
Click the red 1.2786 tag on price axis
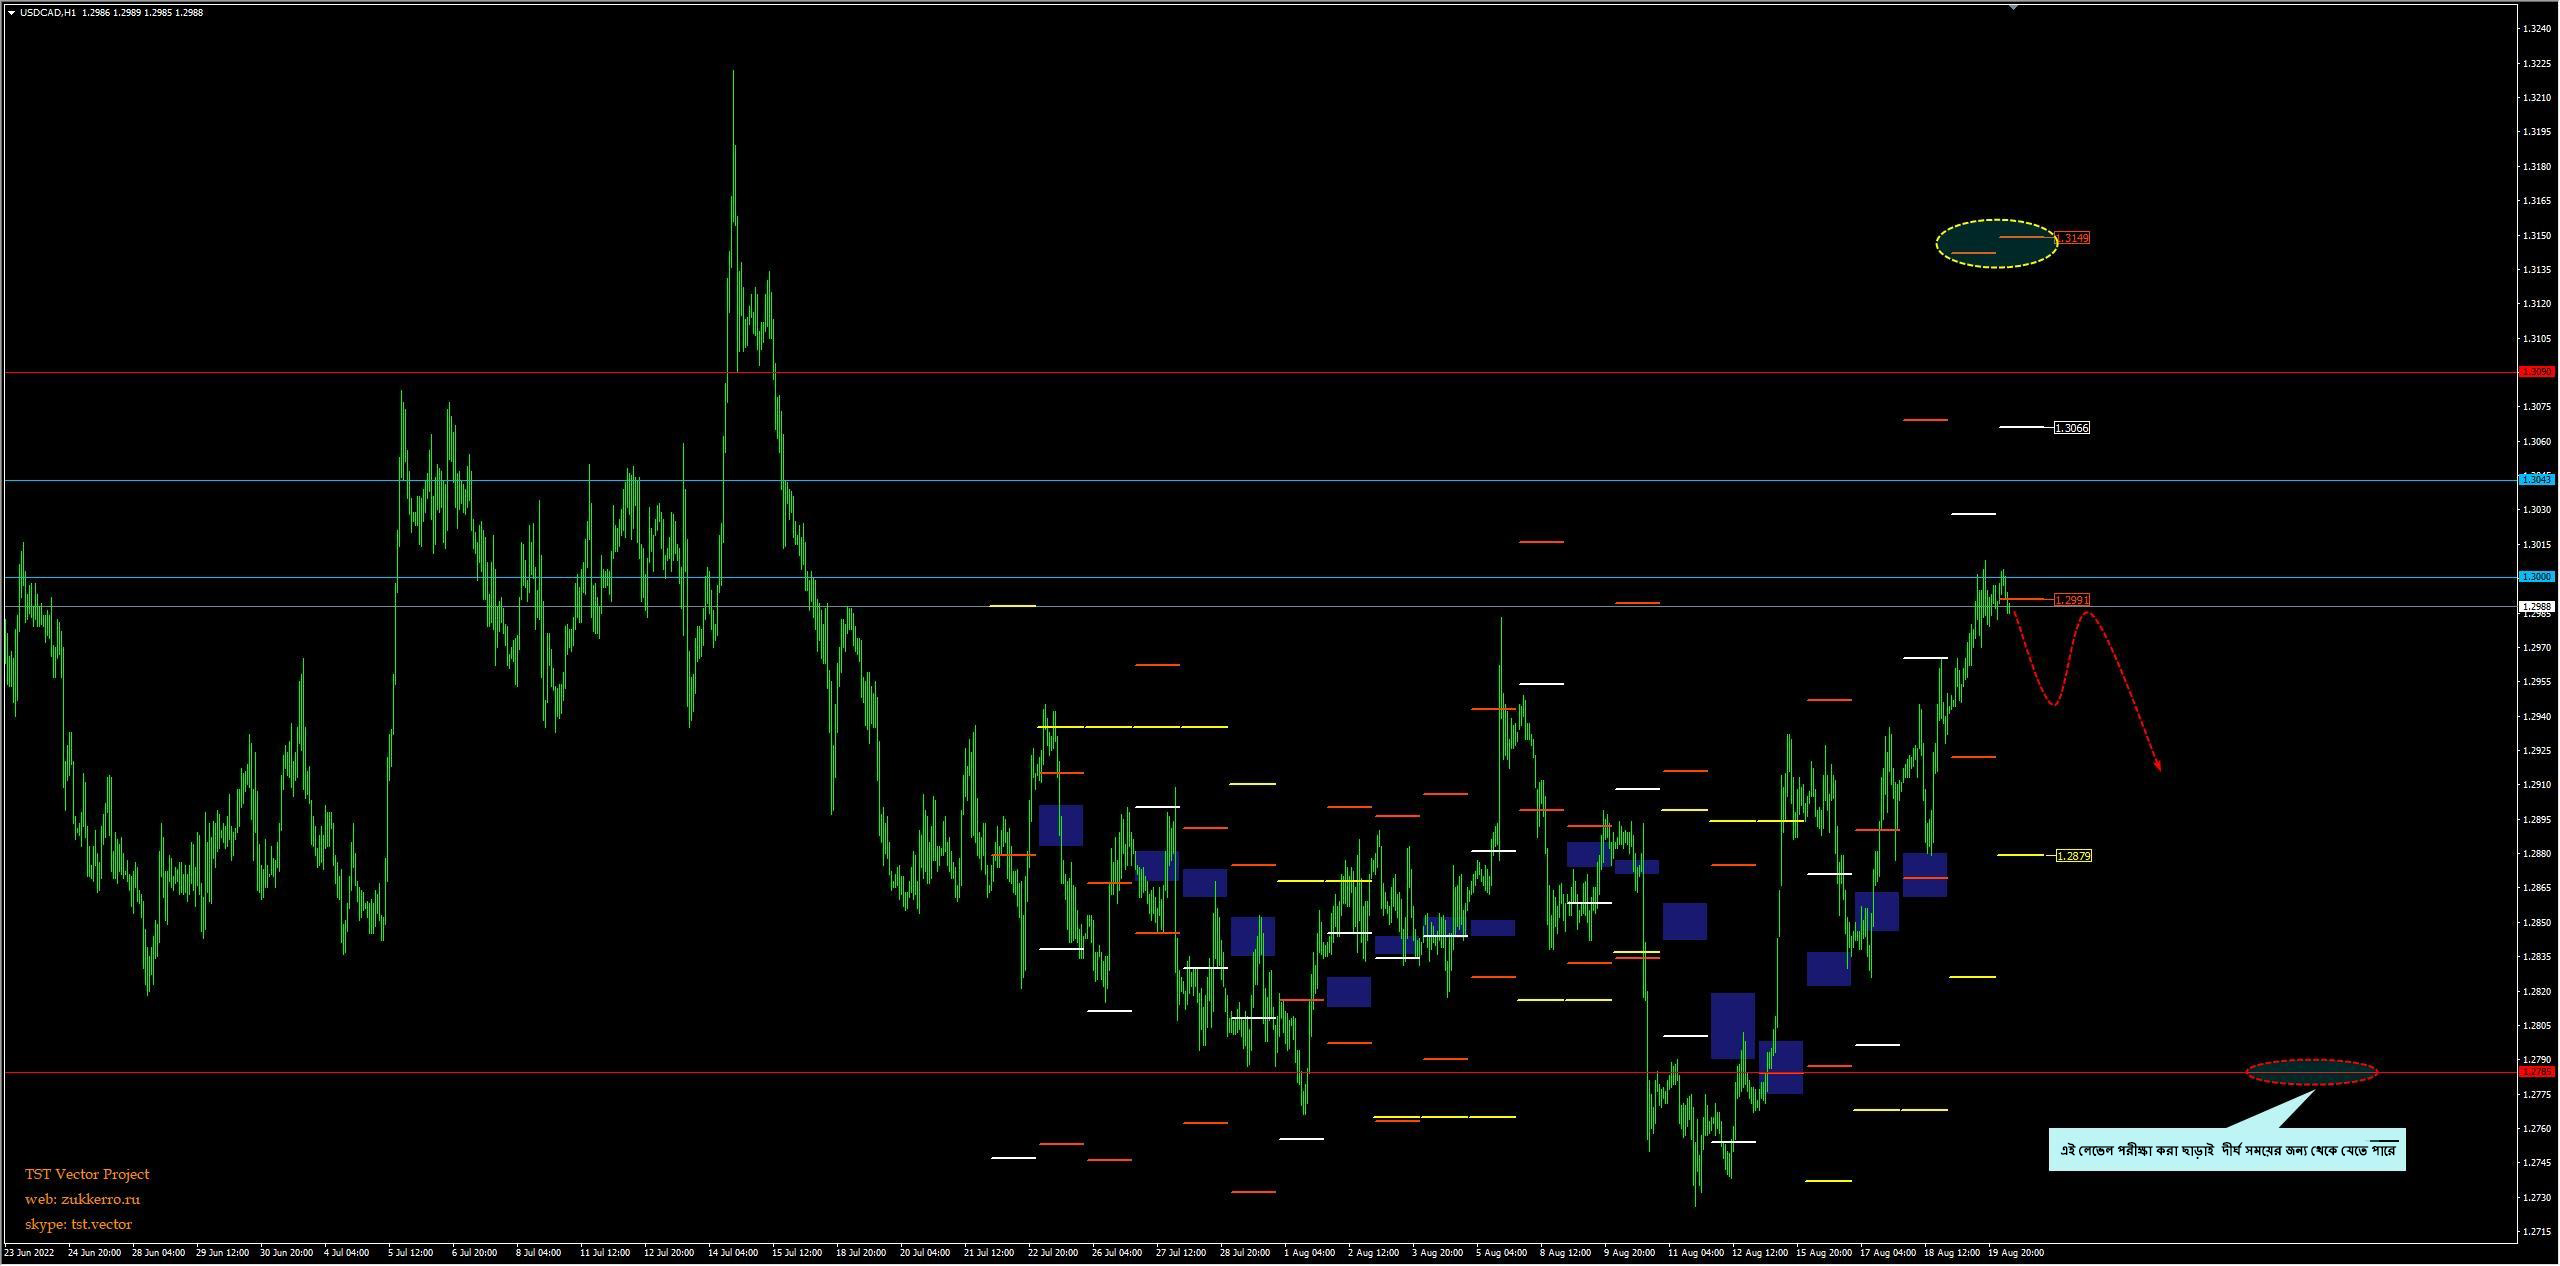pyautogui.click(x=2537, y=1072)
